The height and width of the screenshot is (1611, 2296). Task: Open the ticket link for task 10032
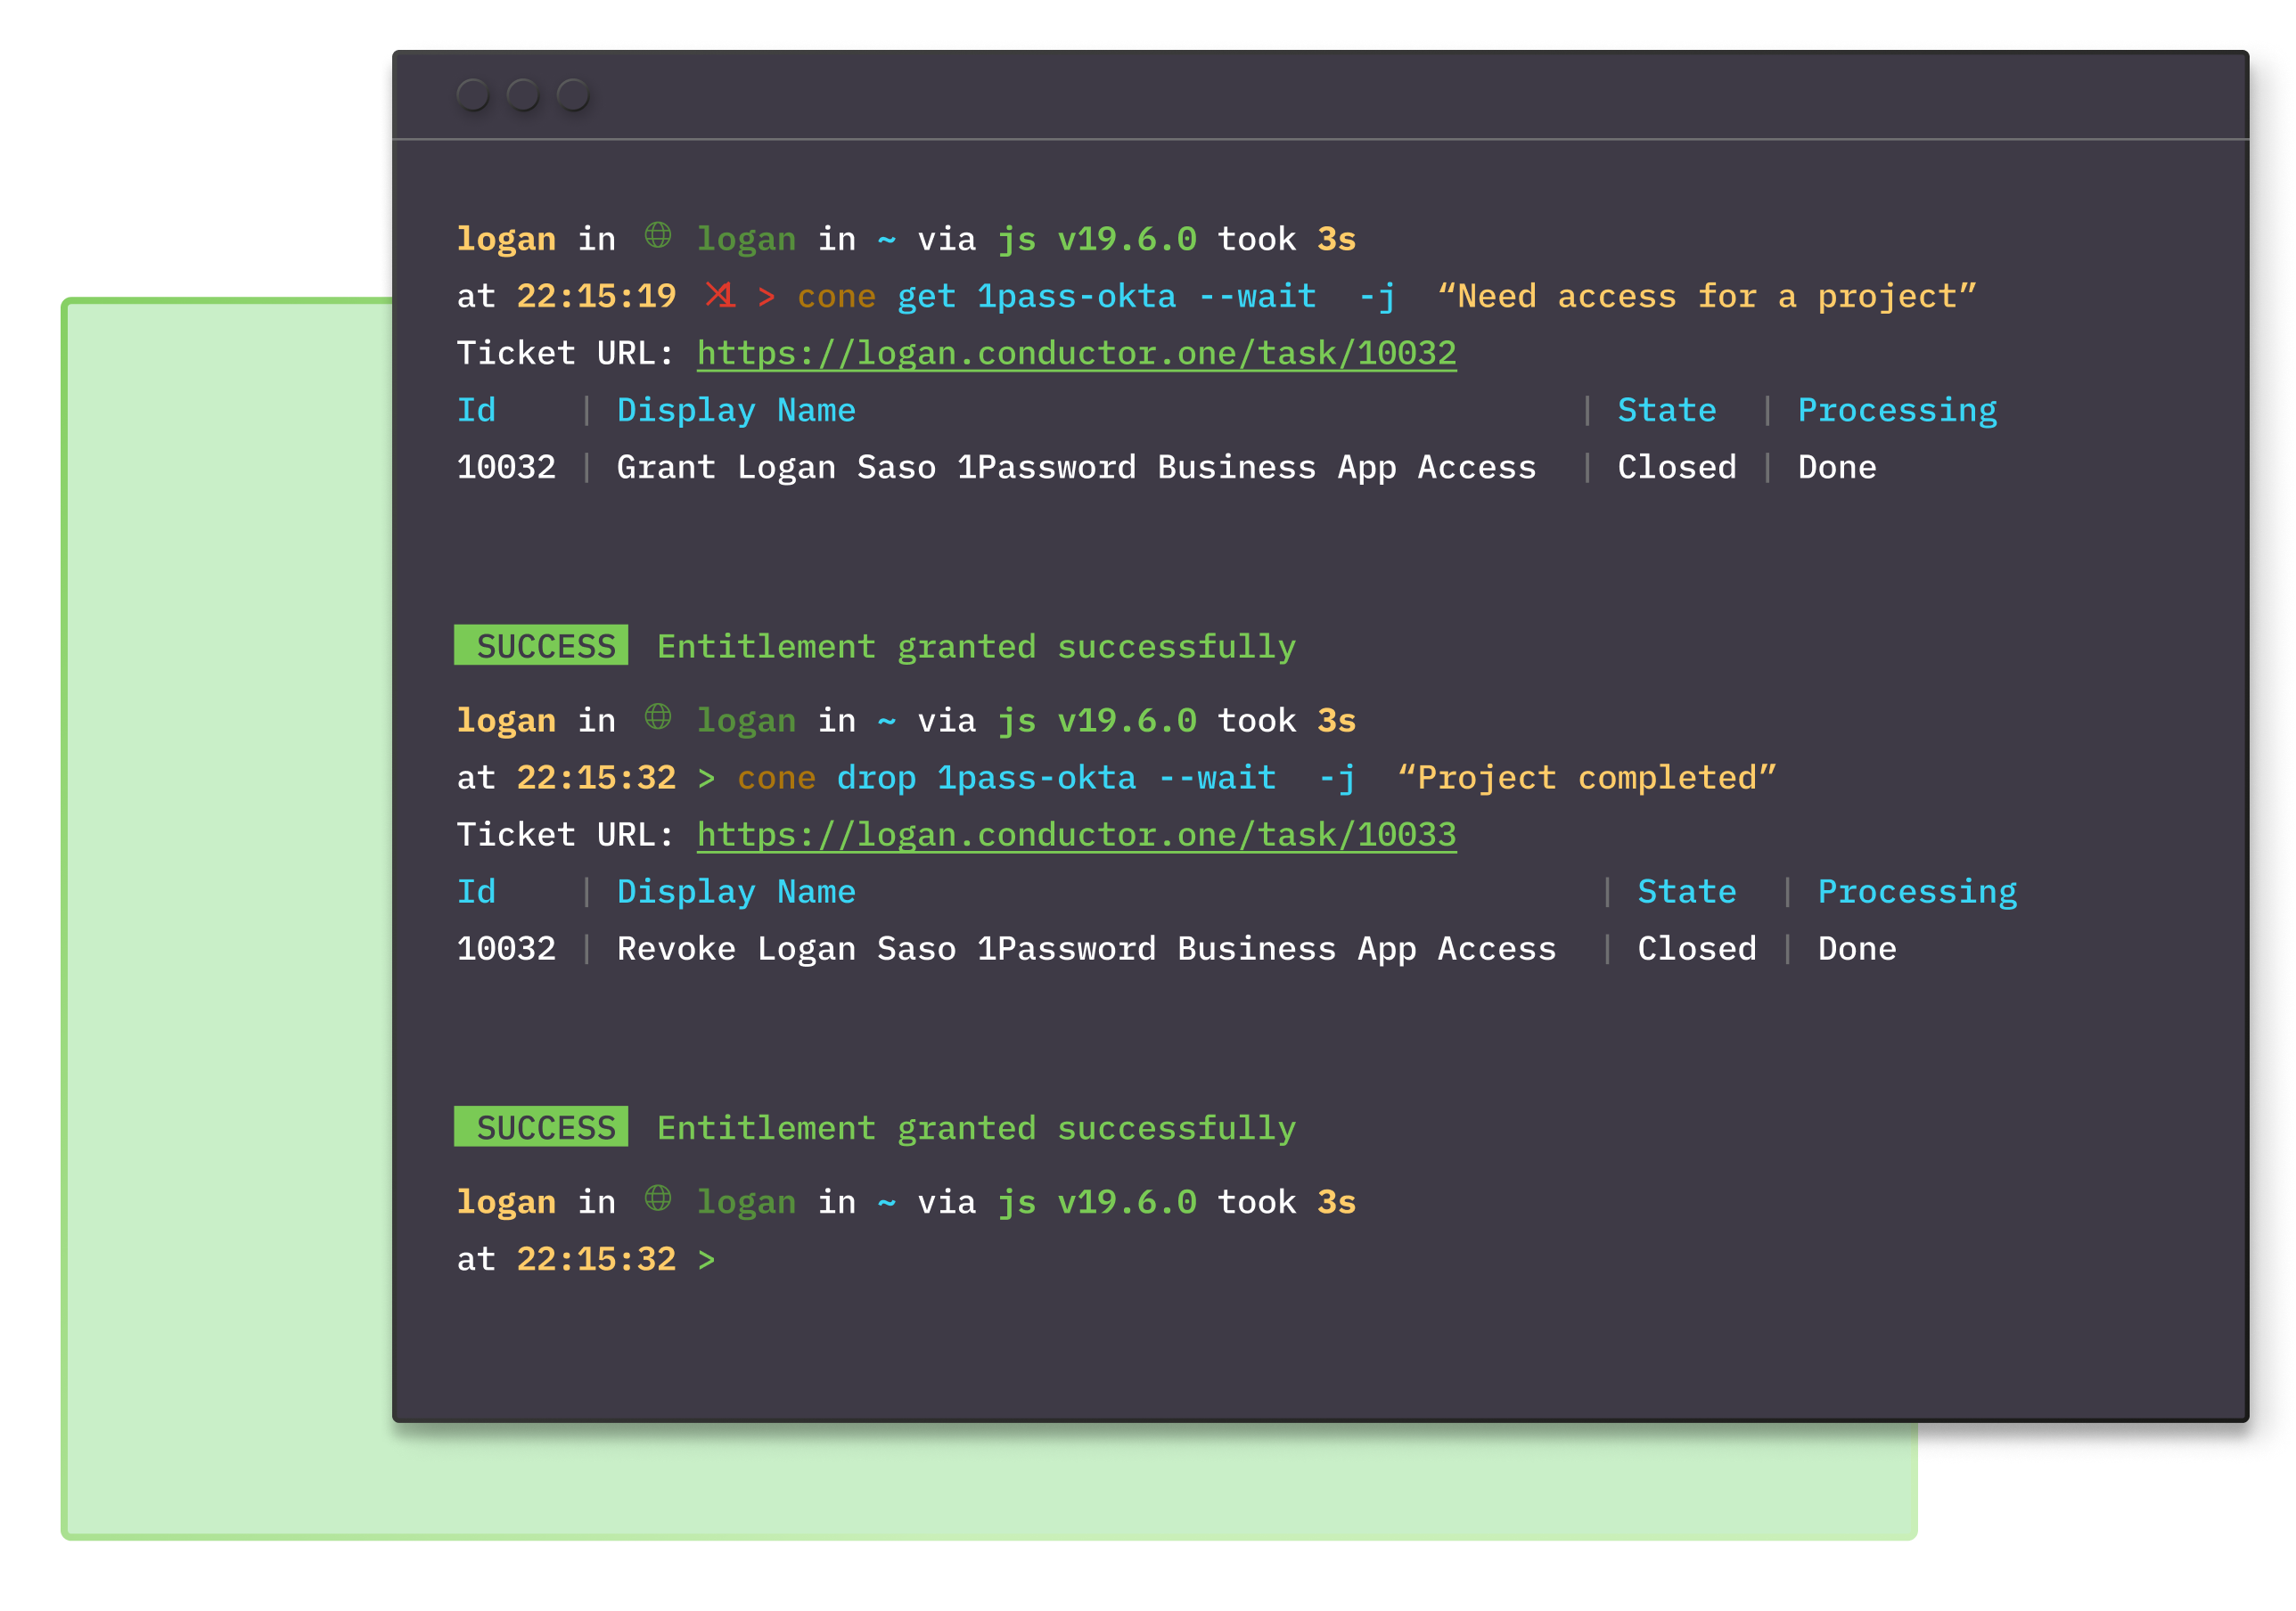coord(1075,352)
